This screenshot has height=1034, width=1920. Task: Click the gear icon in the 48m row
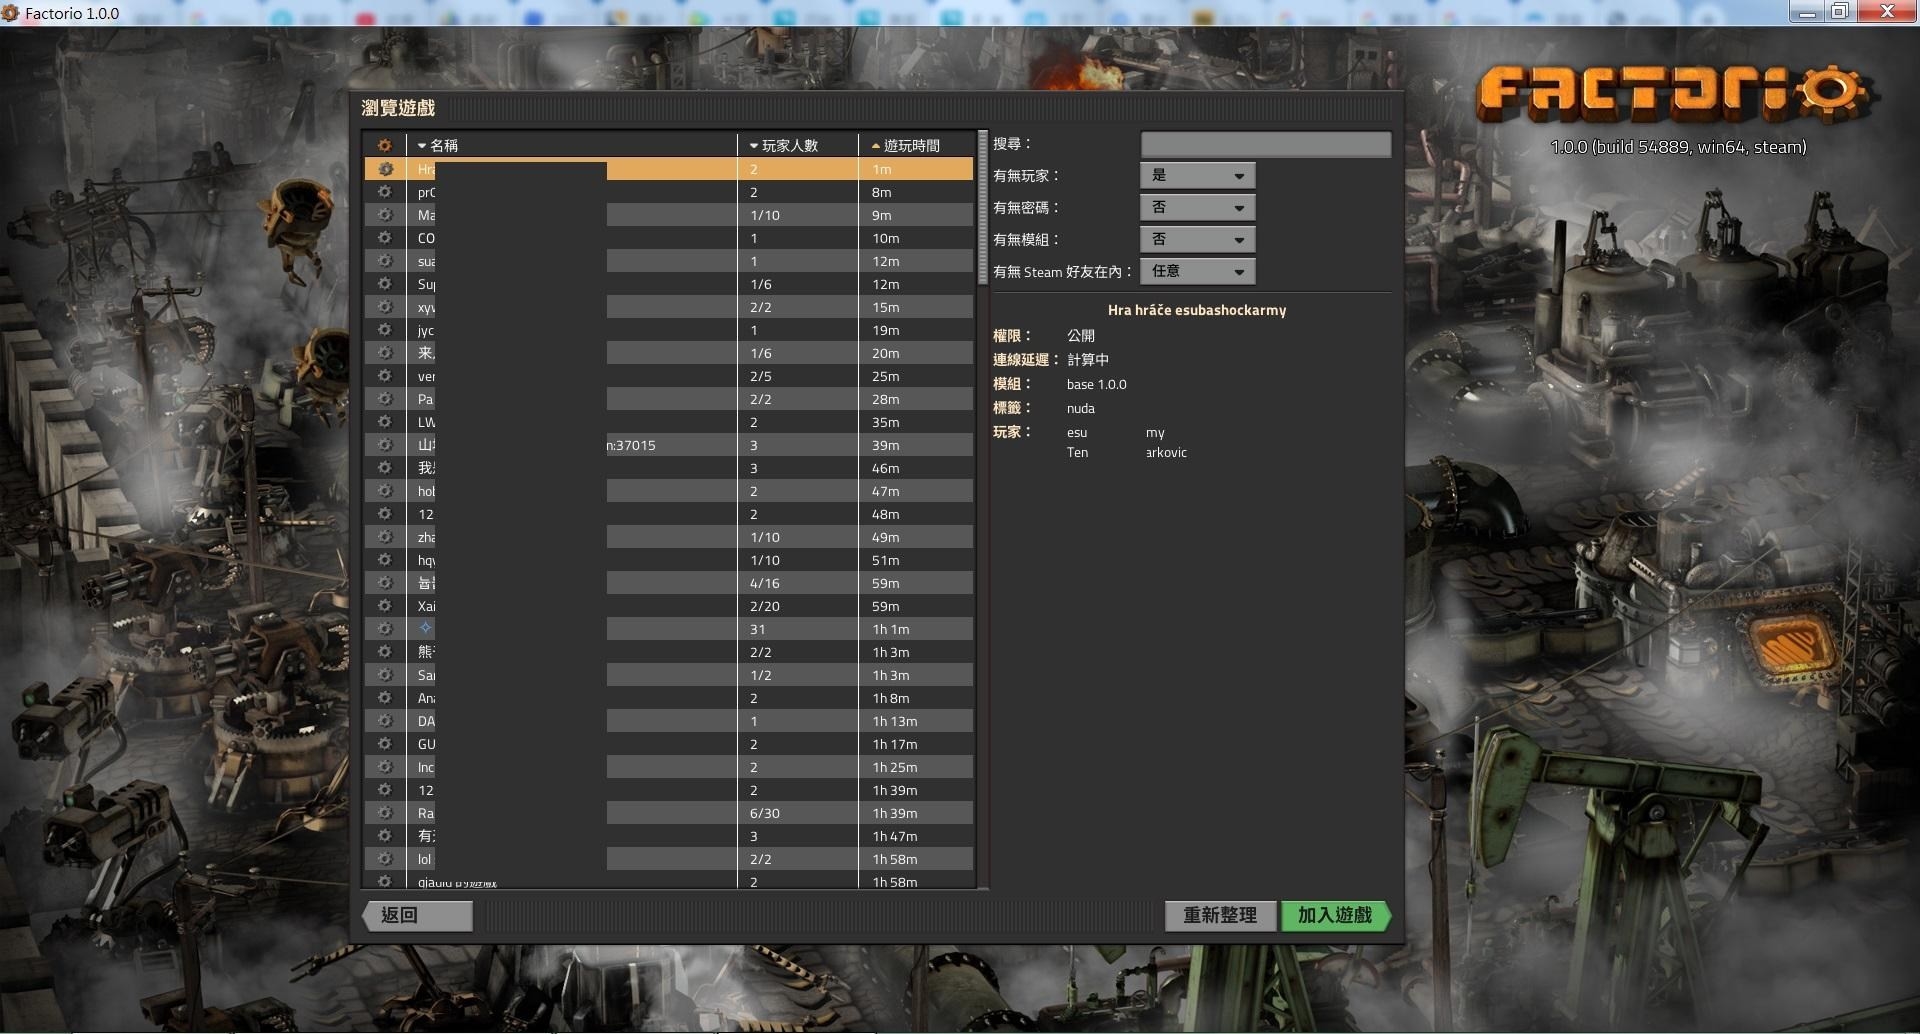pos(385,514)
